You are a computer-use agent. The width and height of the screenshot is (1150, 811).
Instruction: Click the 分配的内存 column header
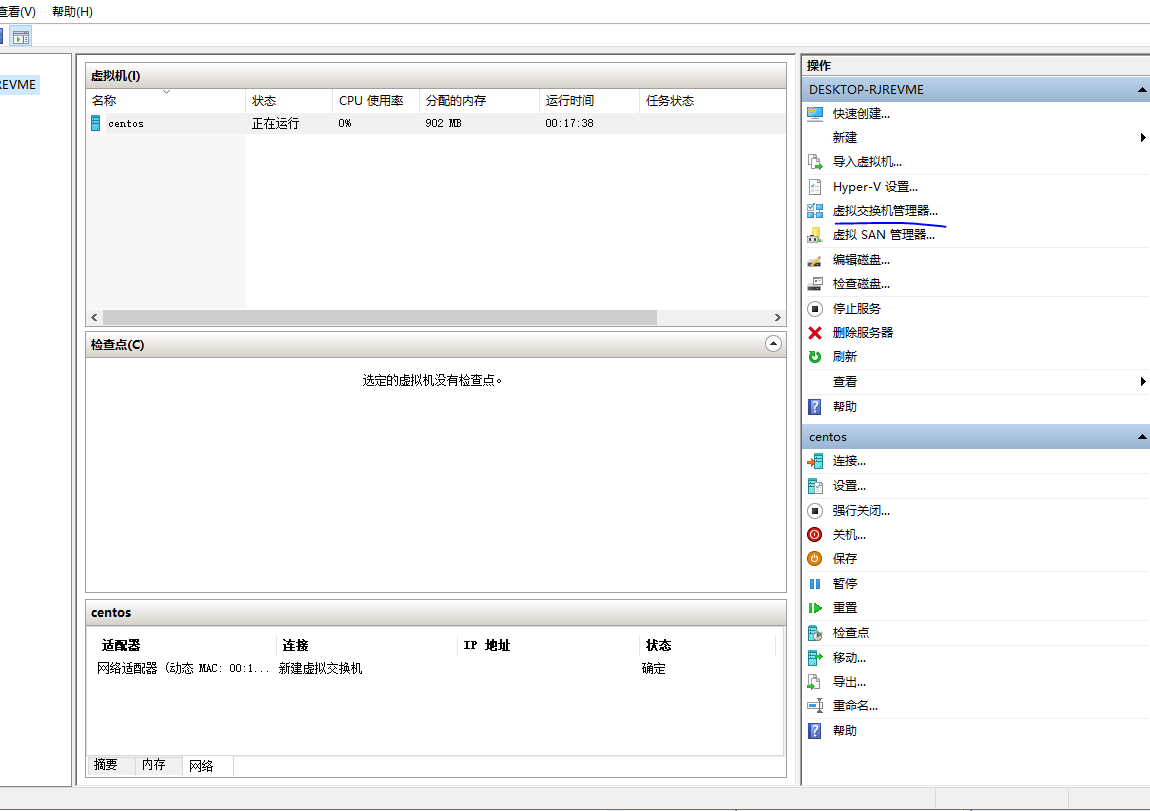(480, 100)
